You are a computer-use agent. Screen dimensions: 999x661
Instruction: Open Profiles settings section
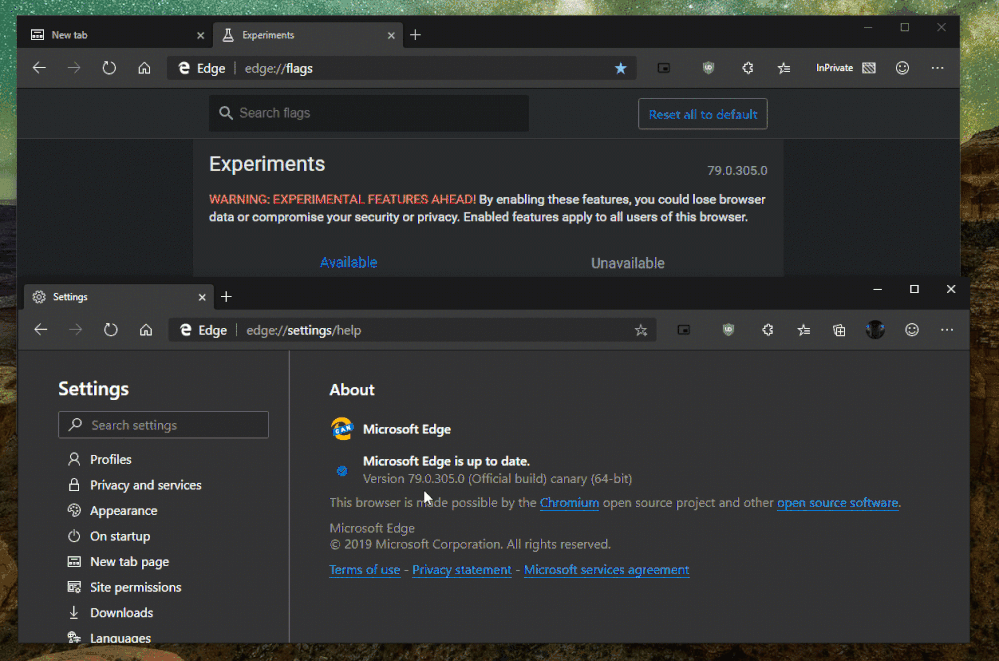click(99, 460)
